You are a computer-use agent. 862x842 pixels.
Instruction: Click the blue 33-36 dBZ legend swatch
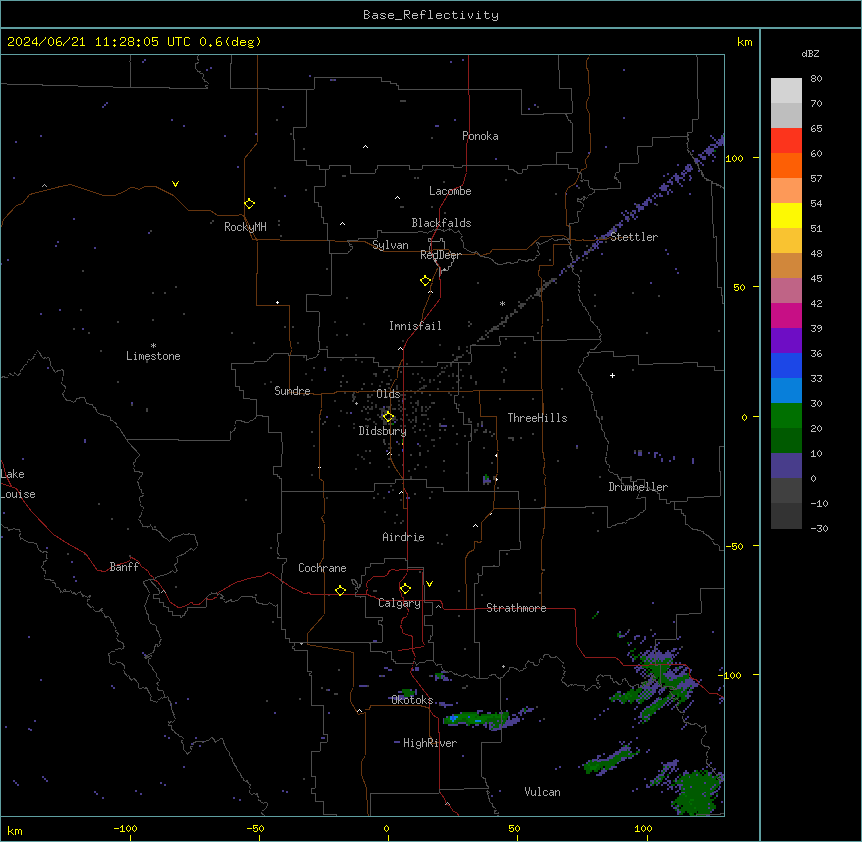tap(786, 365)
